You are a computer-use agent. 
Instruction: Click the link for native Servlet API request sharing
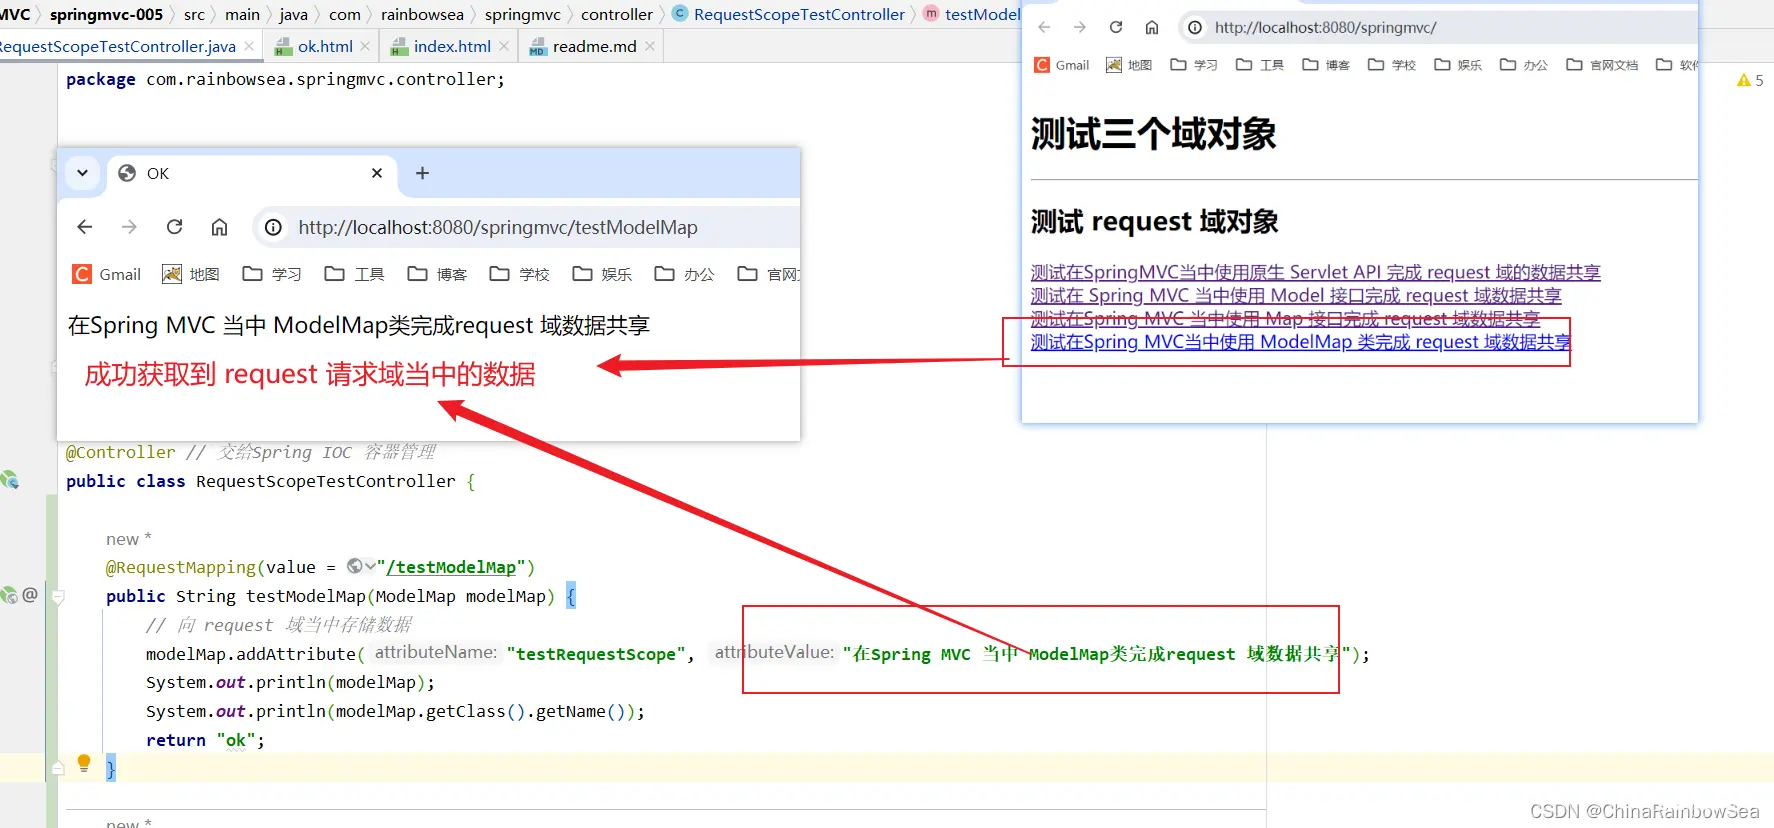(1316, 272)
